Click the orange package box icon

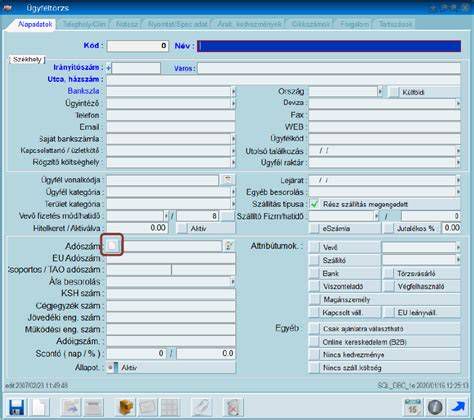126,407
